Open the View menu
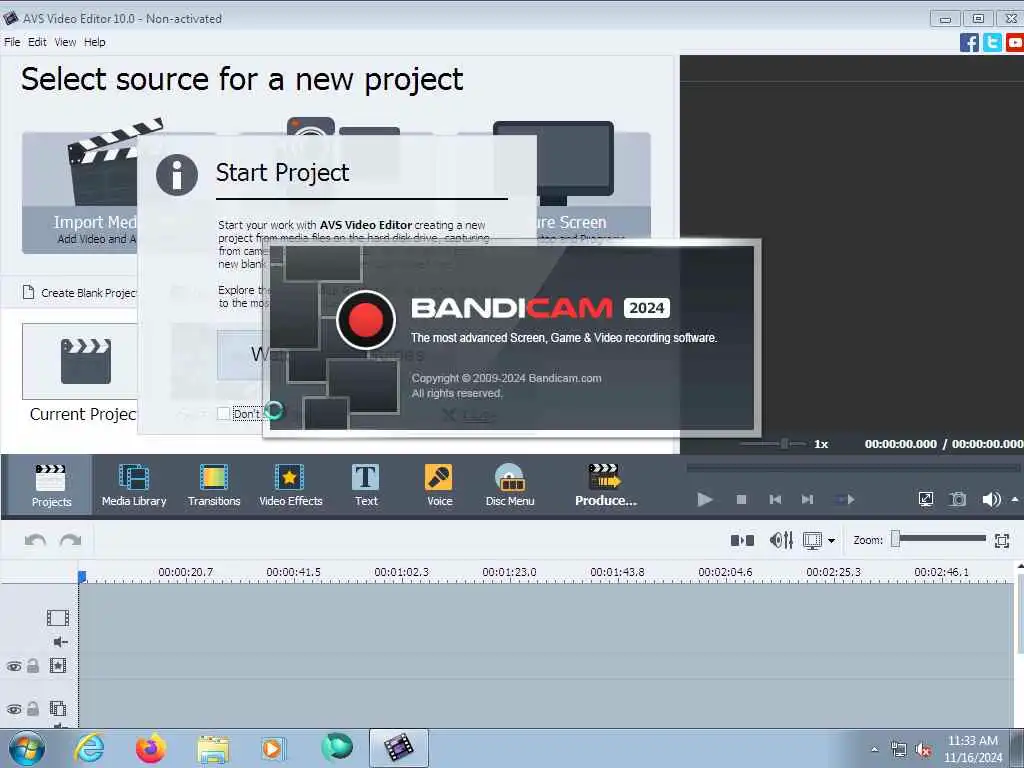 click(65, 42)
